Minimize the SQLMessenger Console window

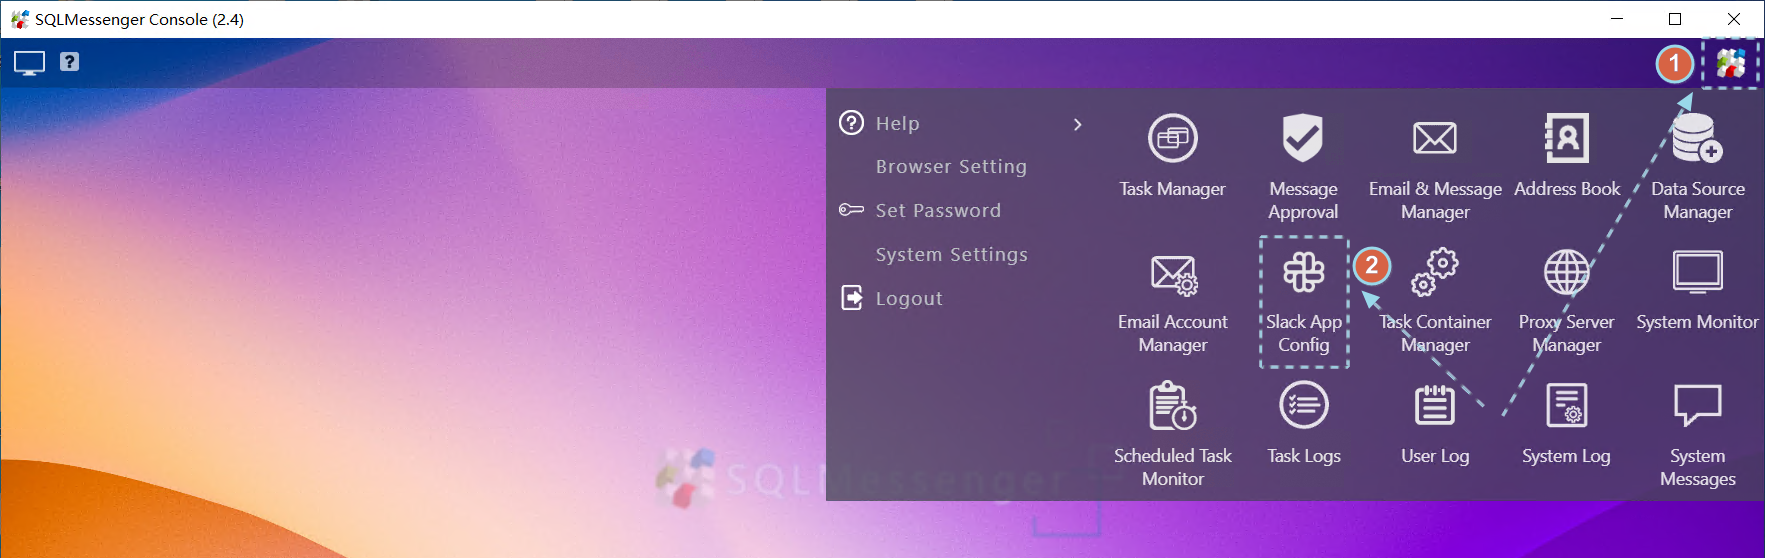click(x=1617, y=19)
